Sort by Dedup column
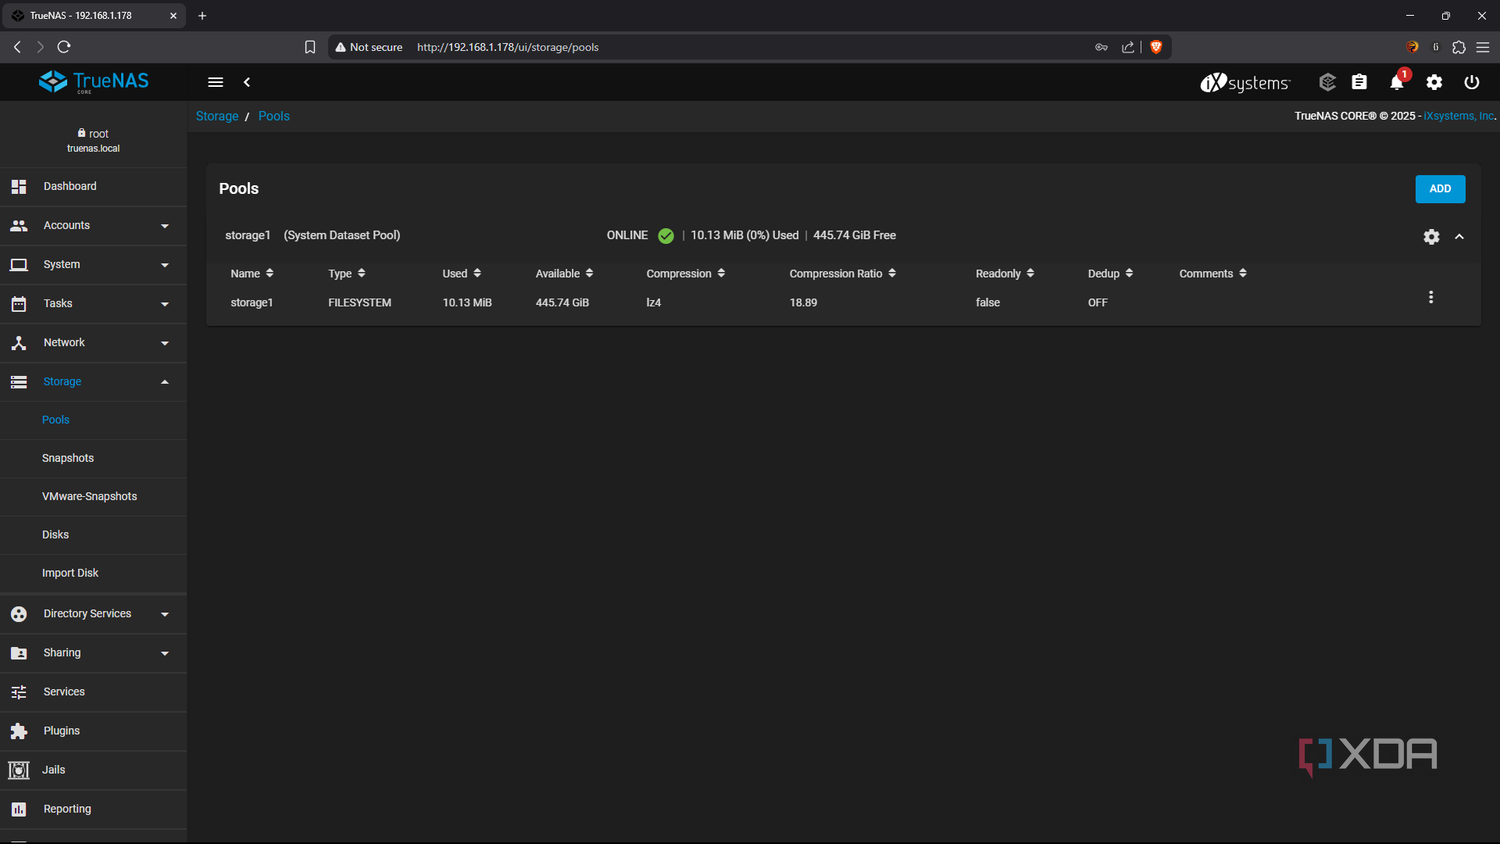 [1110, 274]
